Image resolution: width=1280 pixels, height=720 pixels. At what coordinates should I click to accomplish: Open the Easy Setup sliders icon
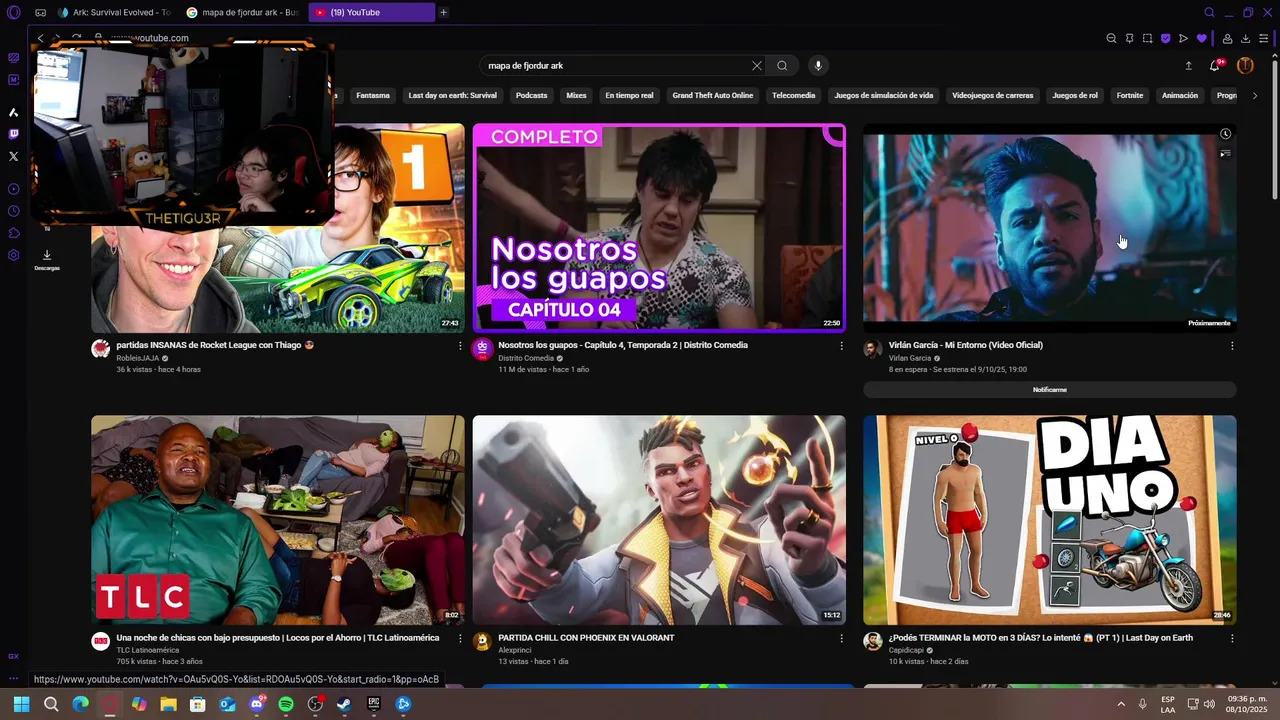(x=1264, y=38)
